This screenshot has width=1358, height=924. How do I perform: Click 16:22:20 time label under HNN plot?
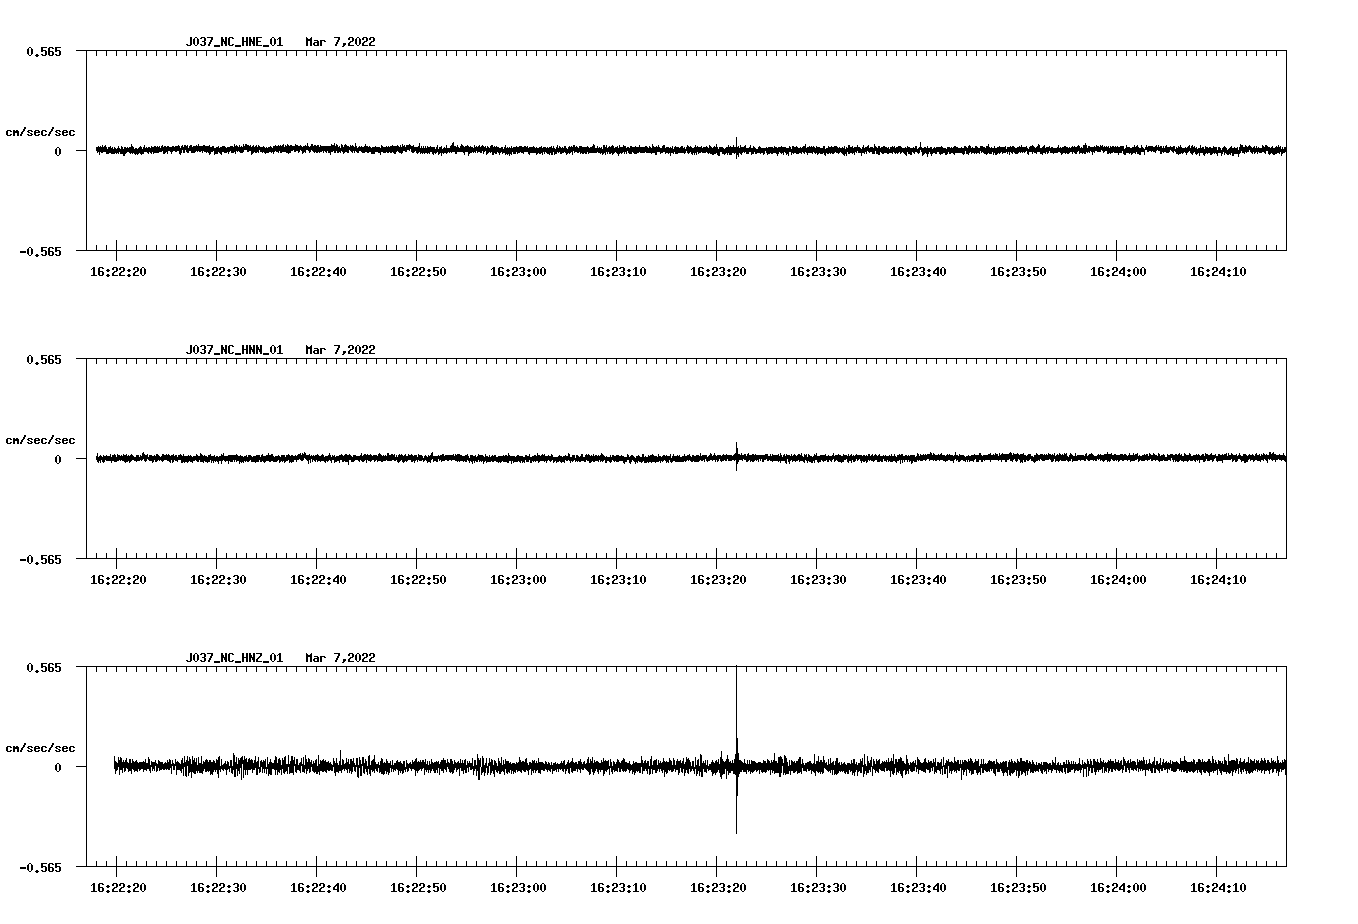click(x=117, y=579)
